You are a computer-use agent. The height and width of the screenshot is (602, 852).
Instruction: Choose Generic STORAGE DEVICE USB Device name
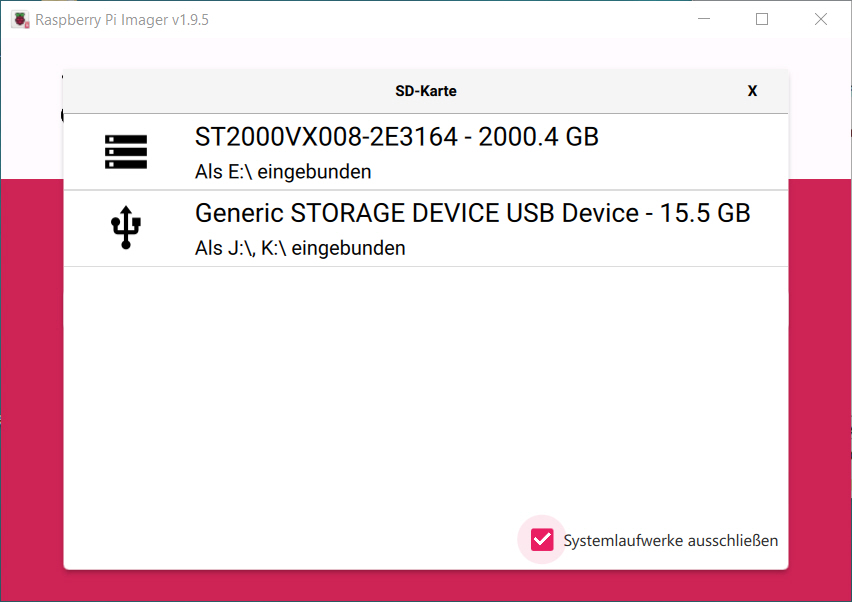point(417,213)
